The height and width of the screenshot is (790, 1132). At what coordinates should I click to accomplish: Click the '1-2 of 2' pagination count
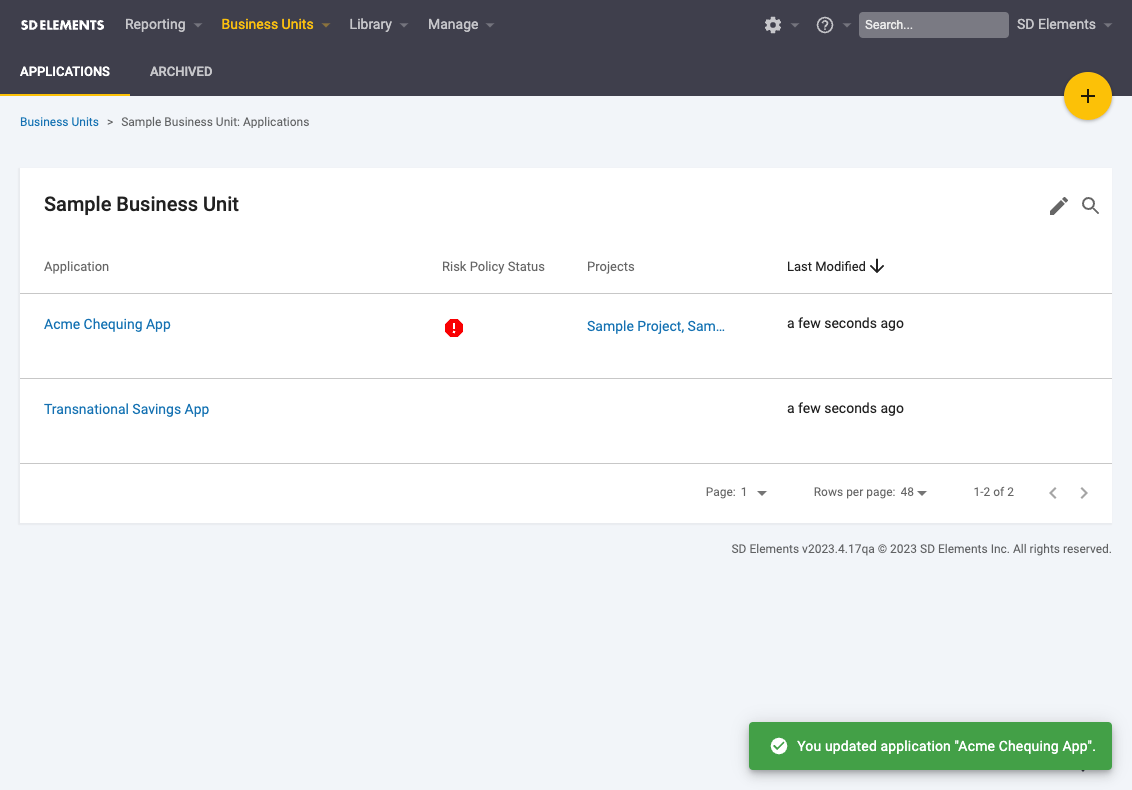993,492
